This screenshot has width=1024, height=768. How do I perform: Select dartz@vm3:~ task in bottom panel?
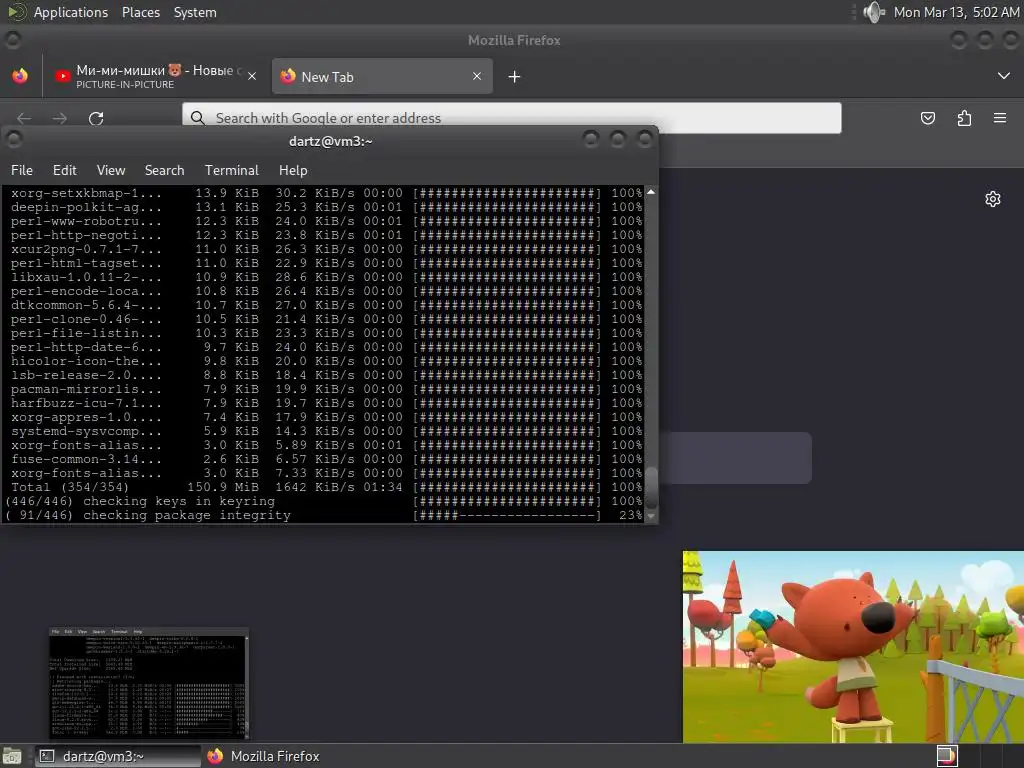118,756
